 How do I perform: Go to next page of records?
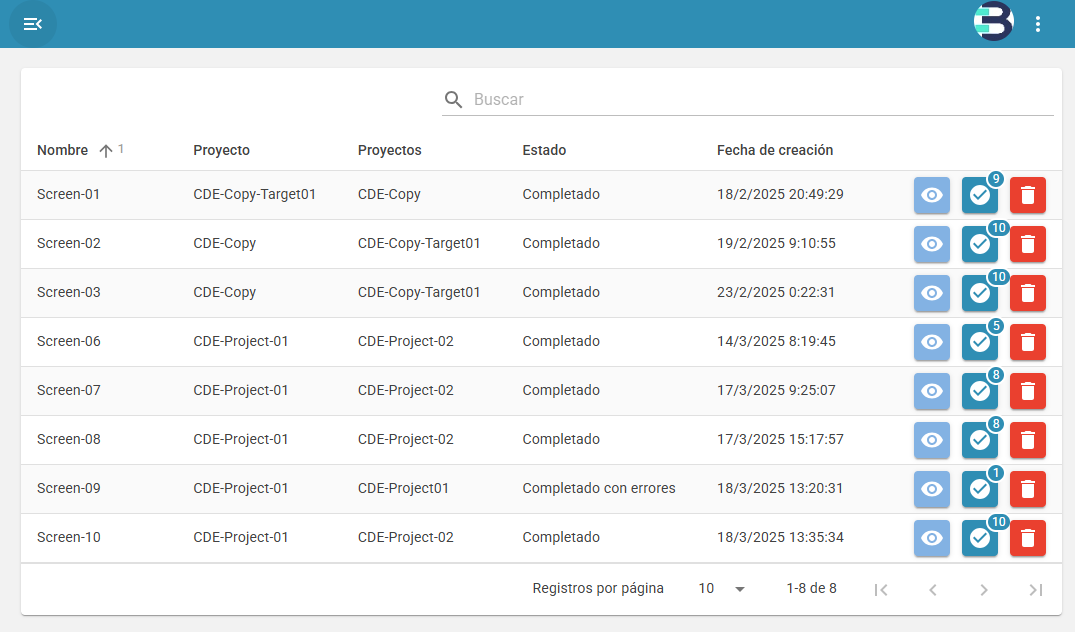[984, 590]
